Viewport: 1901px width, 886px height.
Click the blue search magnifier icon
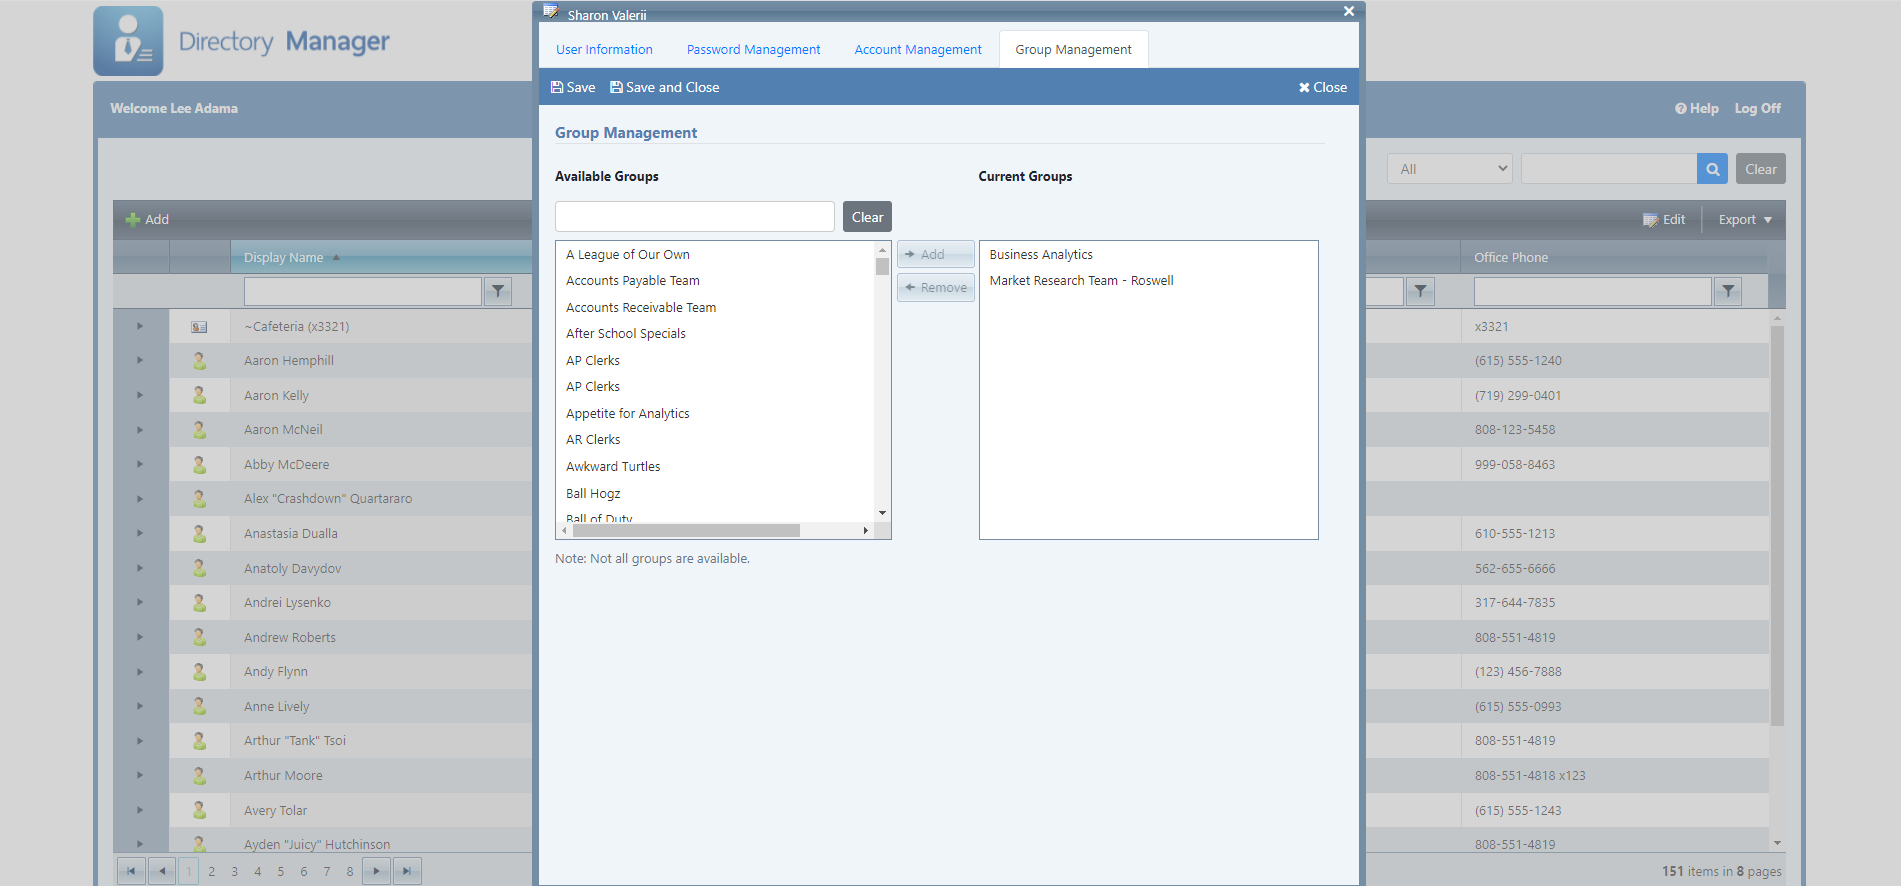(1713, 169)
